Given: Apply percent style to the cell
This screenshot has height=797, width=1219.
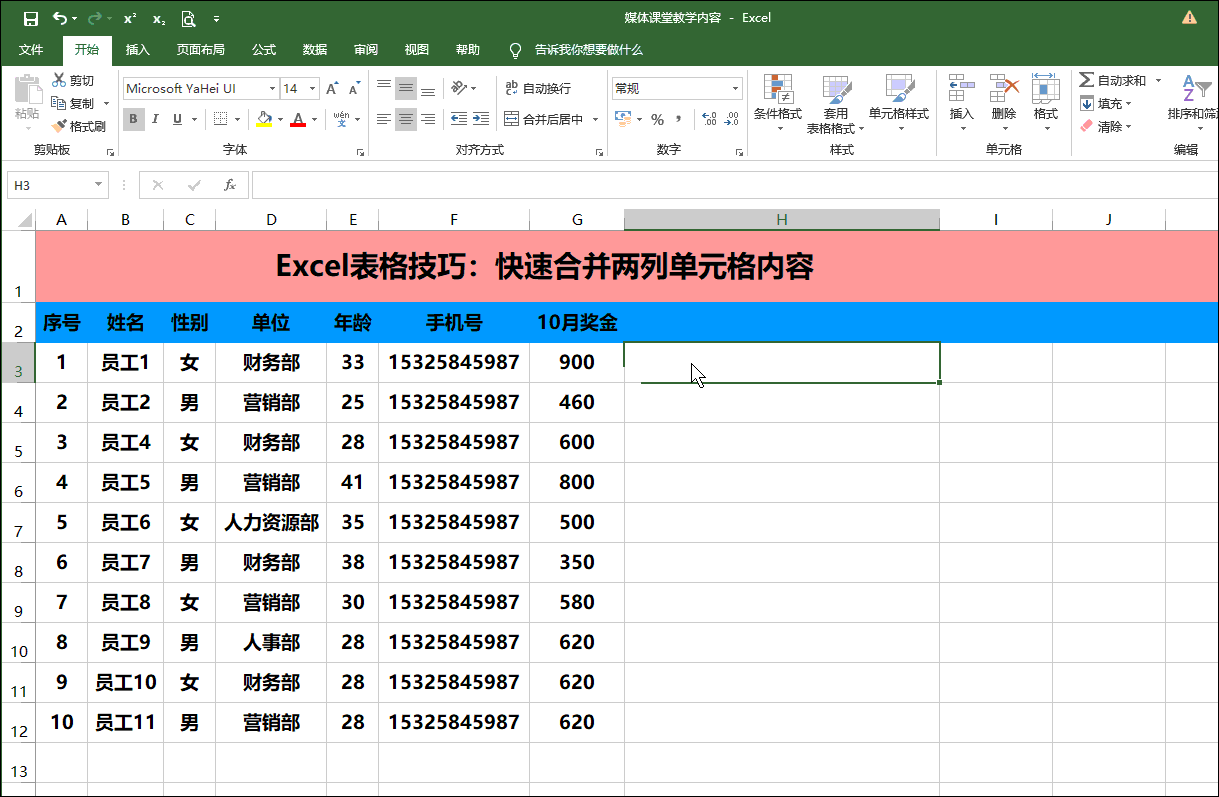Looking at the screenshot, I should (x=657, y=119).
